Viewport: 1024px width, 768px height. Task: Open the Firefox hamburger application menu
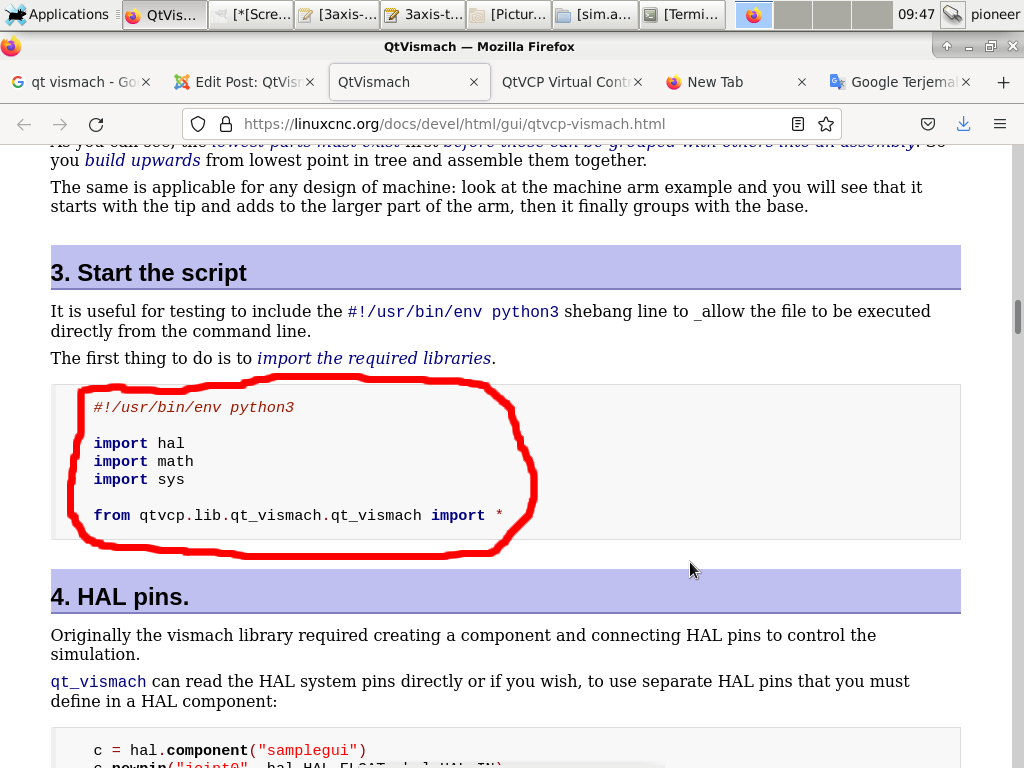pyautogui.click(x=999, y=124)
